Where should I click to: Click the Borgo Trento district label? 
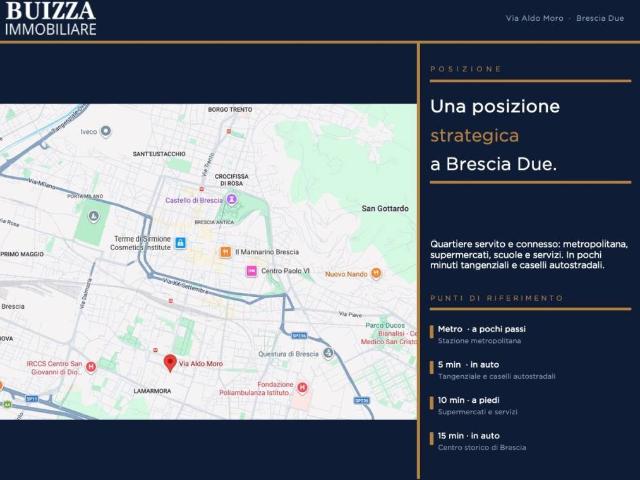coord(230,110)
